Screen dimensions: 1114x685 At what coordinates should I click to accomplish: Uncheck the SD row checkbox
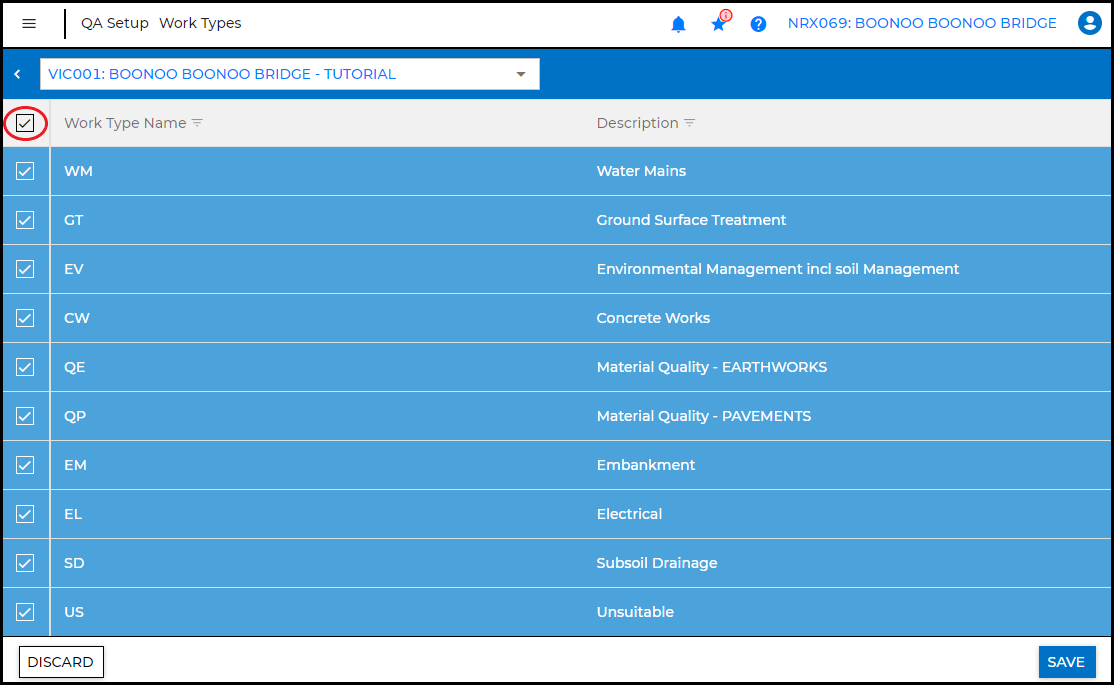tap(25, 563)
